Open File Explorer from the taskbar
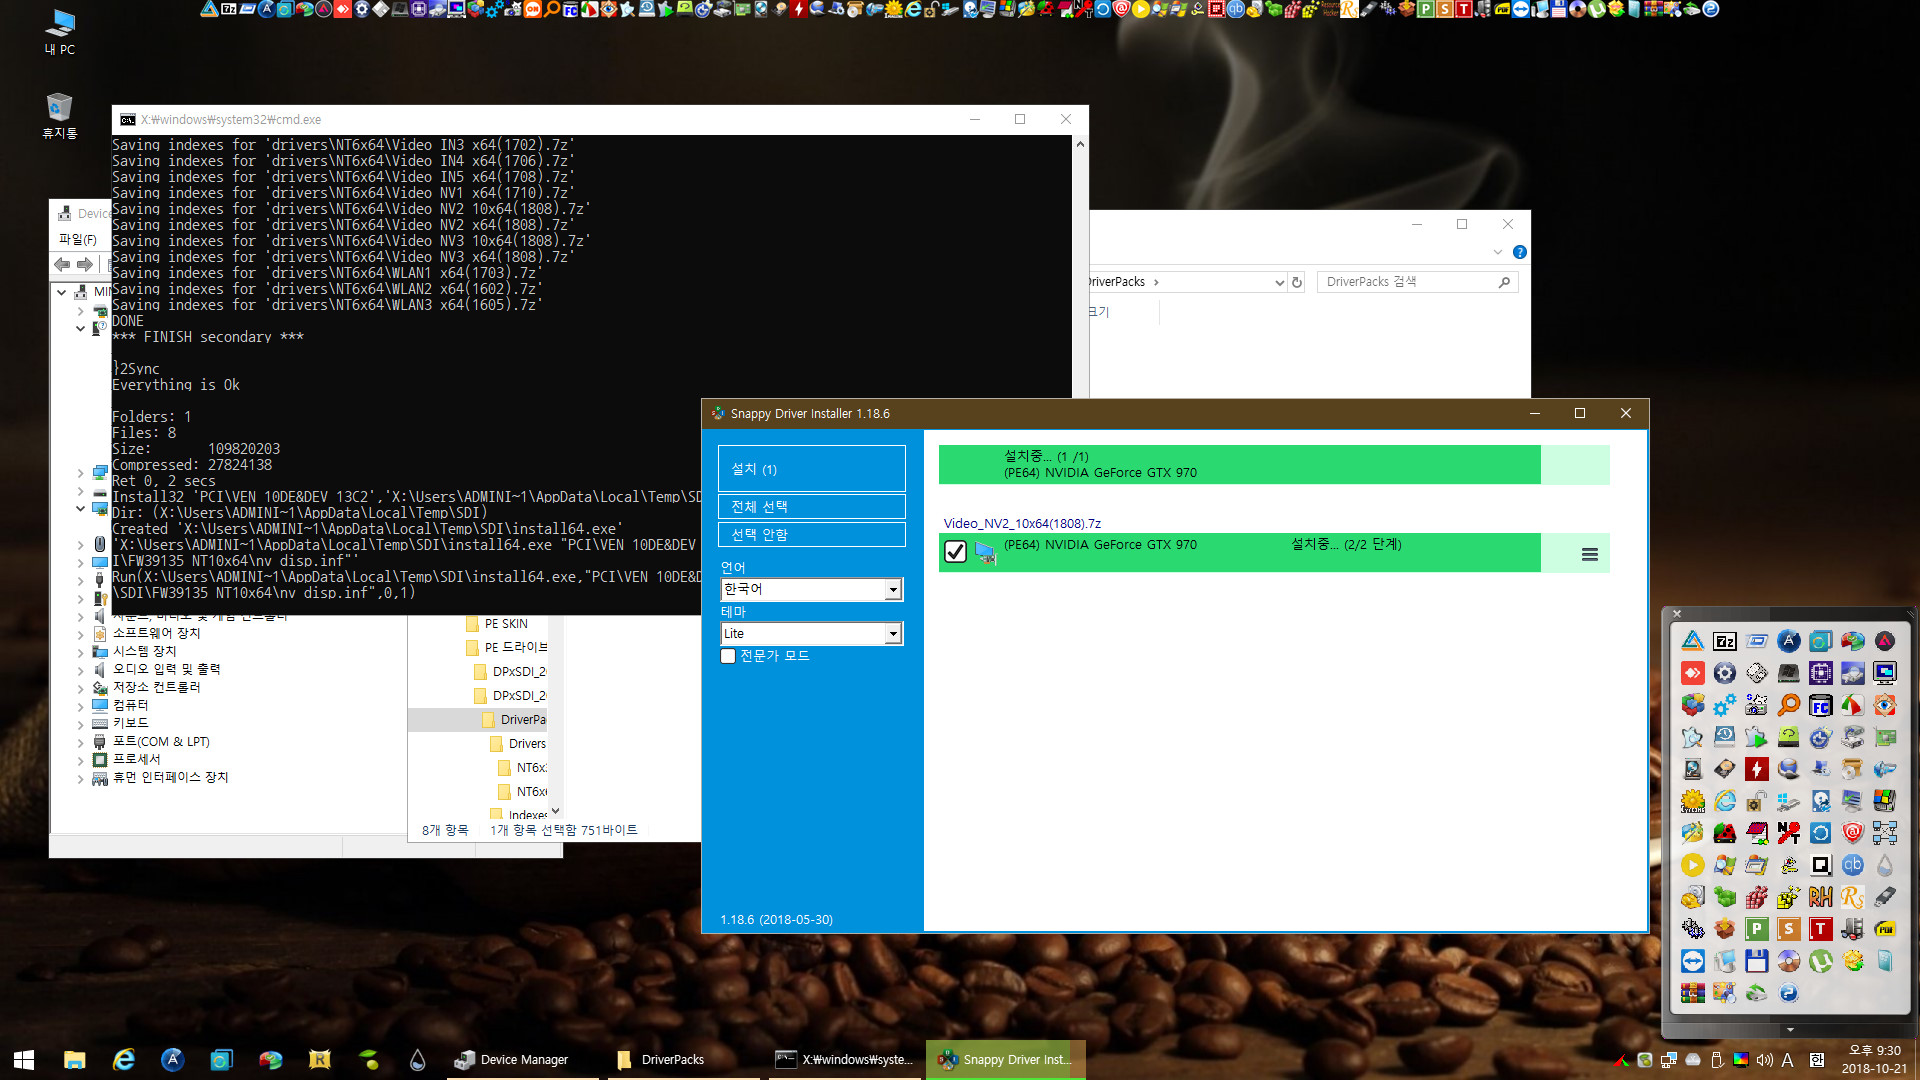 tap(75, 1060)
